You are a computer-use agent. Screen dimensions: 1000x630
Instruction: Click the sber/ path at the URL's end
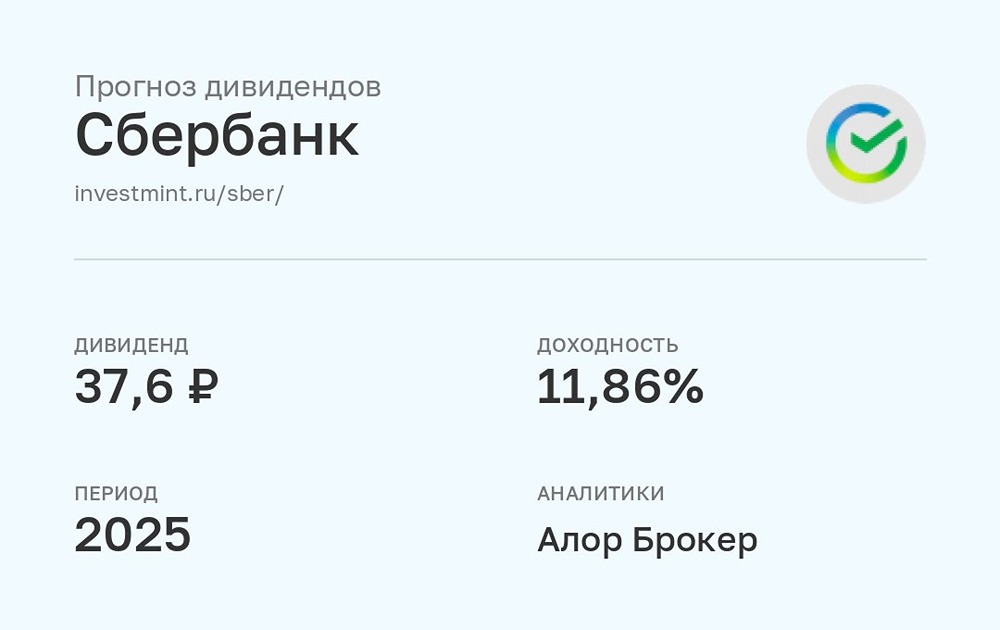pos(260,193)
